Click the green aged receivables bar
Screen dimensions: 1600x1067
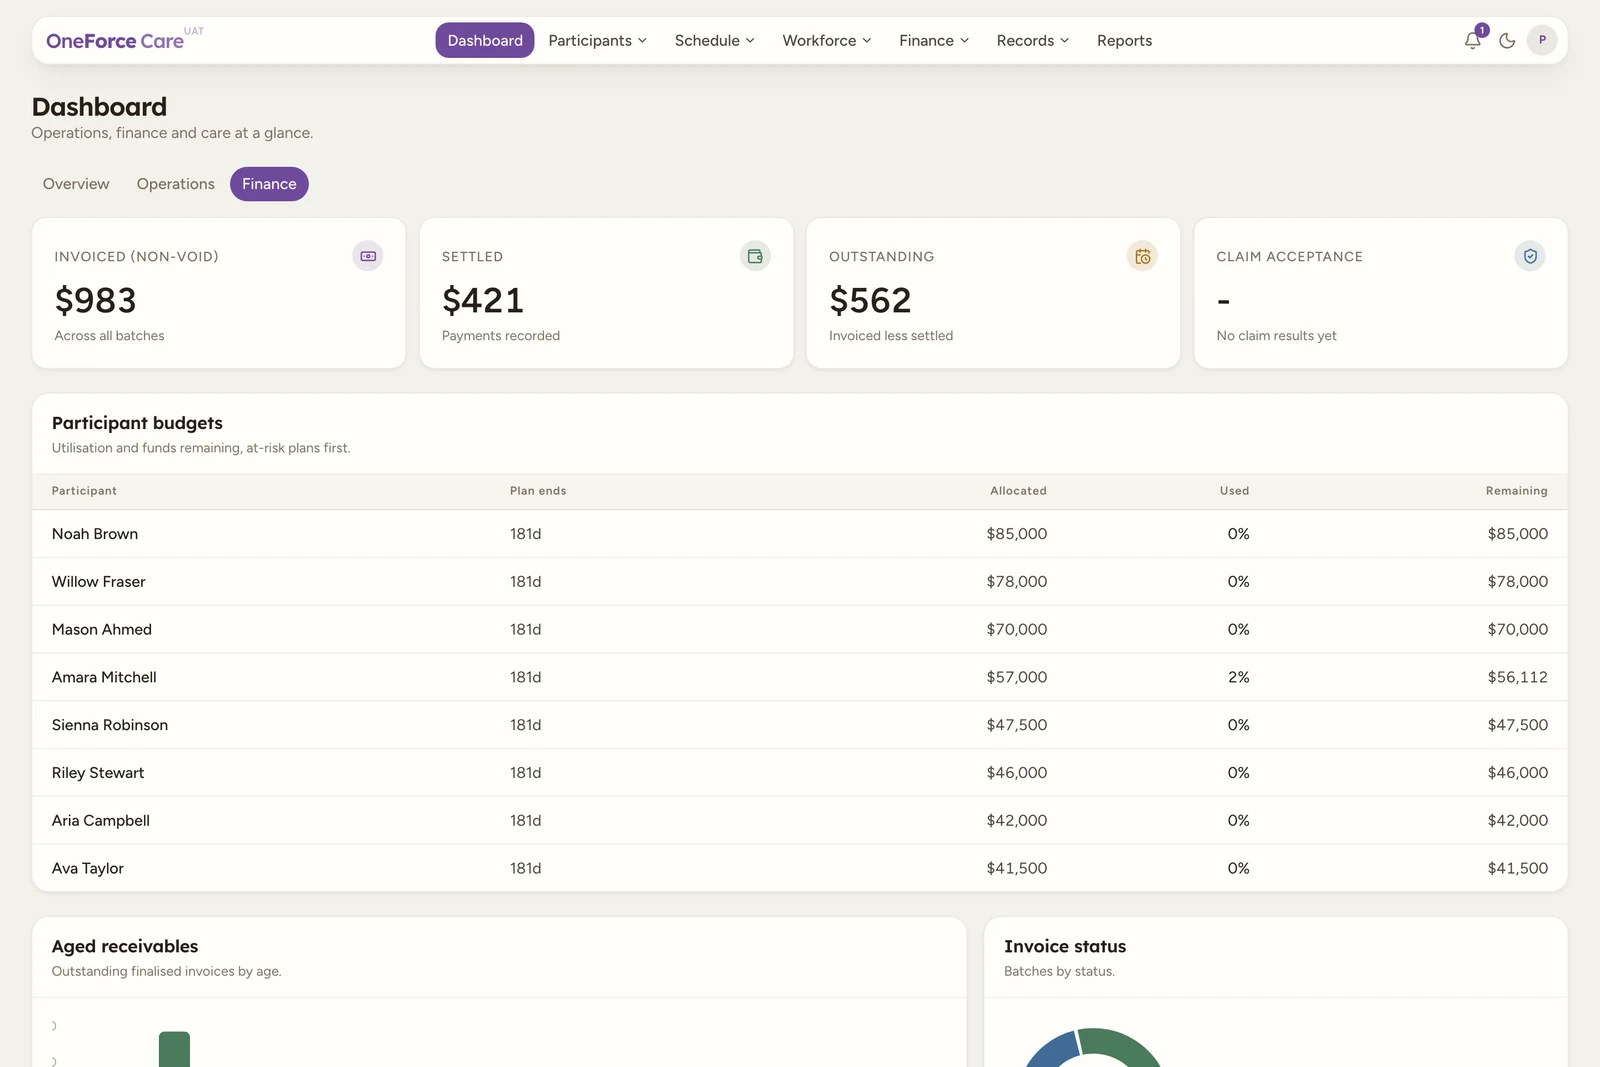coord(174,1049)
